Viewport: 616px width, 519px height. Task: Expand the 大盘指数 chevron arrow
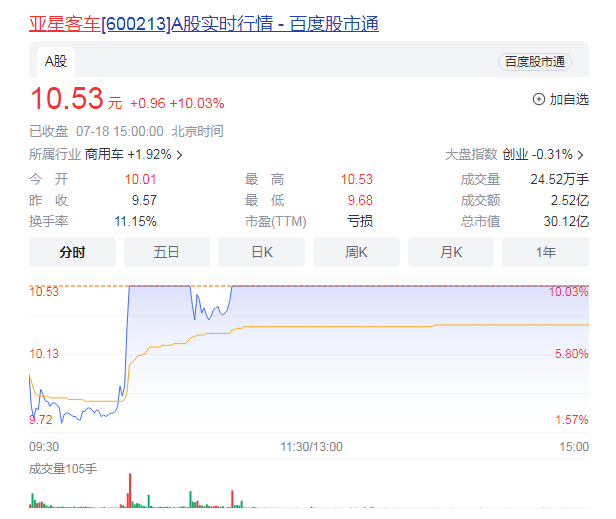(x=580, y=155)
